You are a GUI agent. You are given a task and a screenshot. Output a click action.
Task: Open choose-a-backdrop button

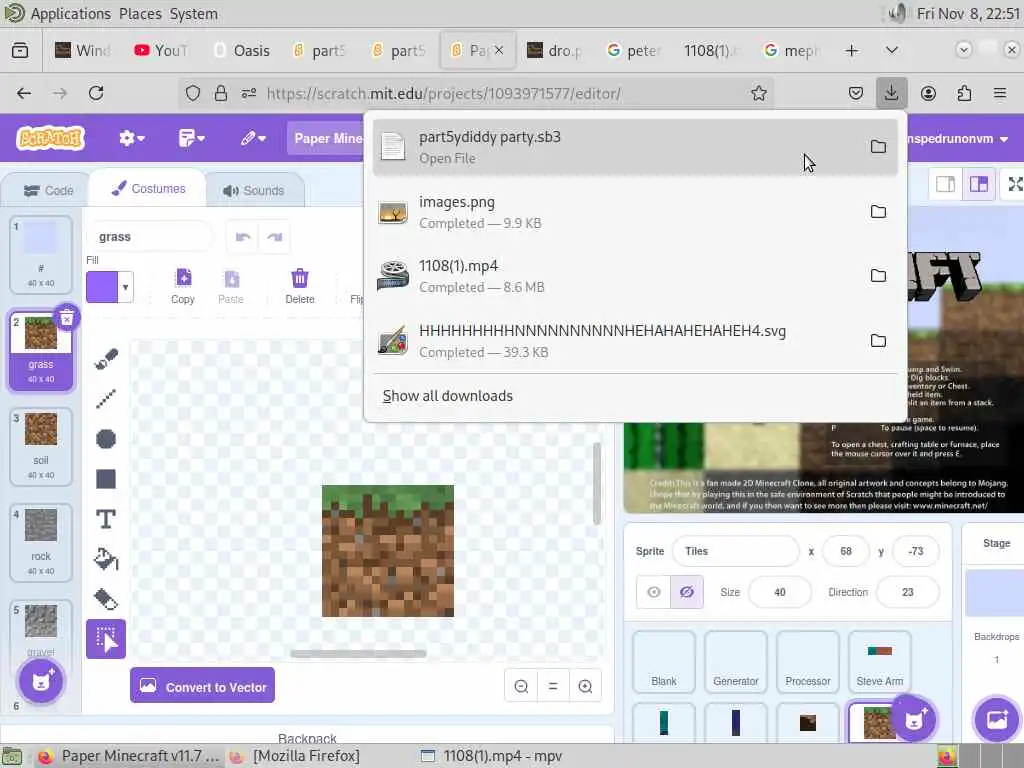(x=997, y=719)
